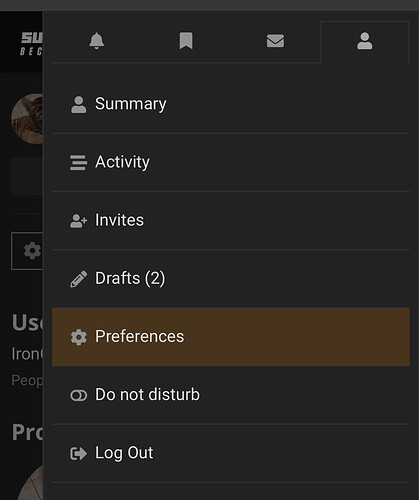Viewport: 419px width, 500px height.
Task: Select the highlighted Preferences item
Action: 231,337
